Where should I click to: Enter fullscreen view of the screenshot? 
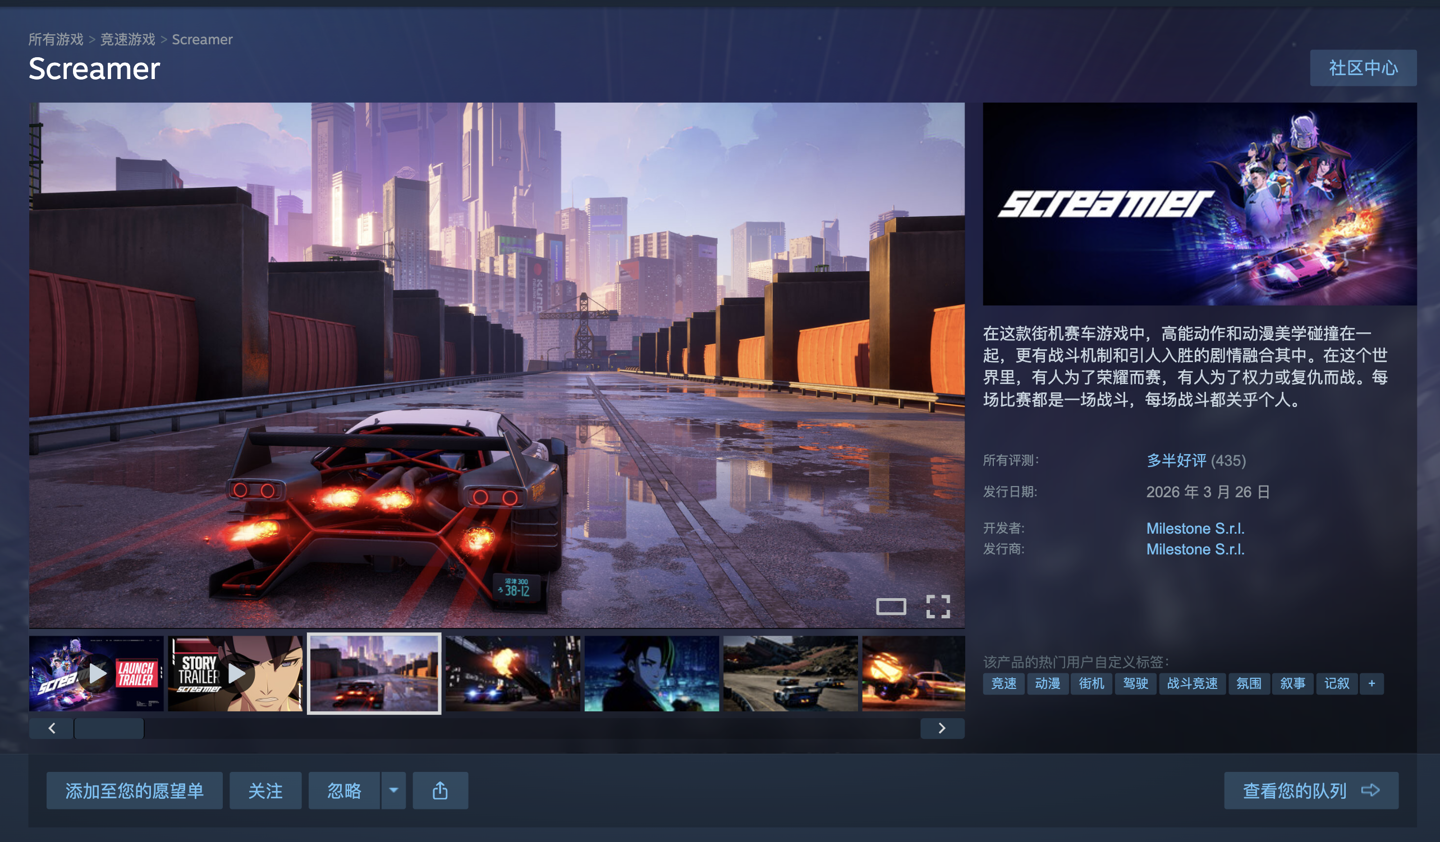(937, 607)
